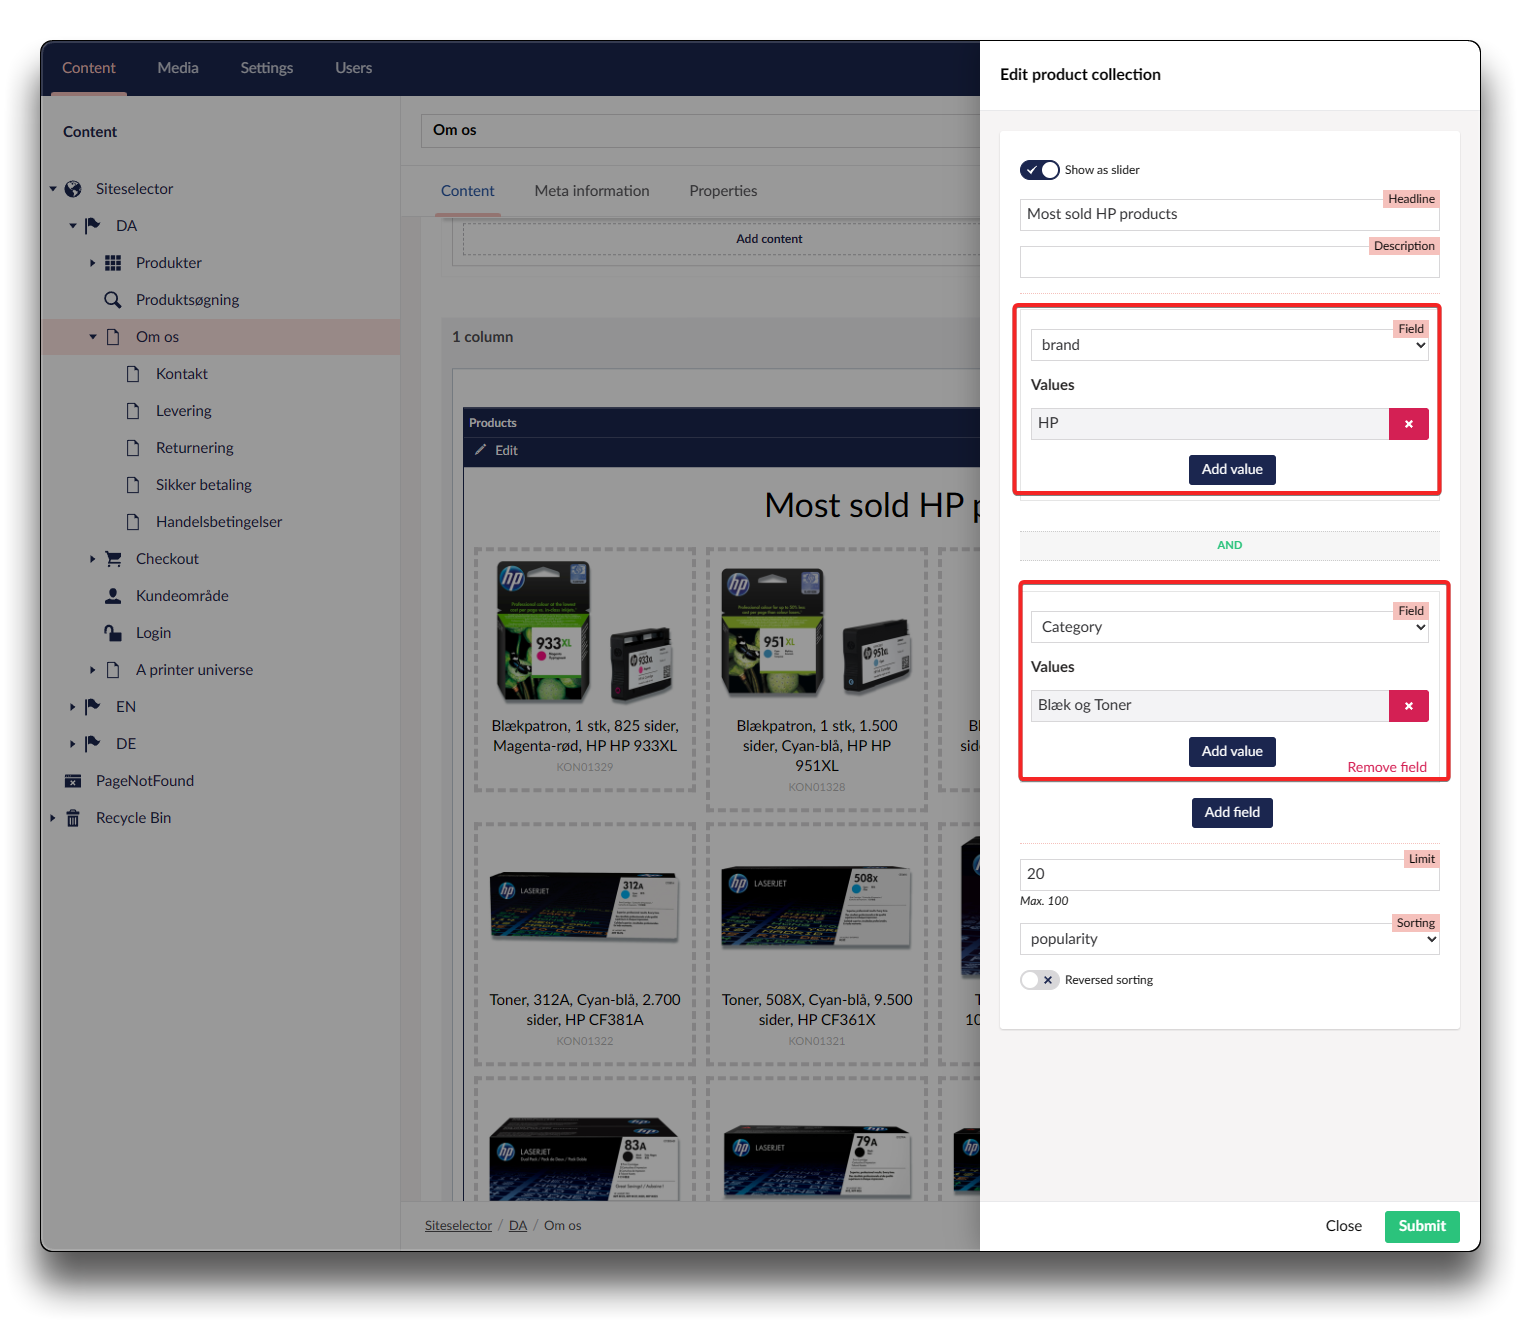Expand the Produkter tree node
The width and height of the screenshot is (1521, 1324).
[92, 263]
